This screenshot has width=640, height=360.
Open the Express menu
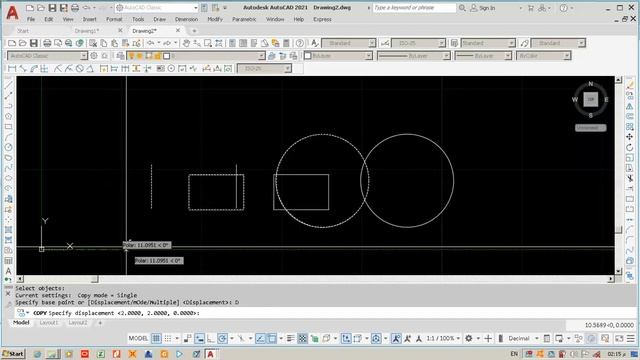(322, 19)
